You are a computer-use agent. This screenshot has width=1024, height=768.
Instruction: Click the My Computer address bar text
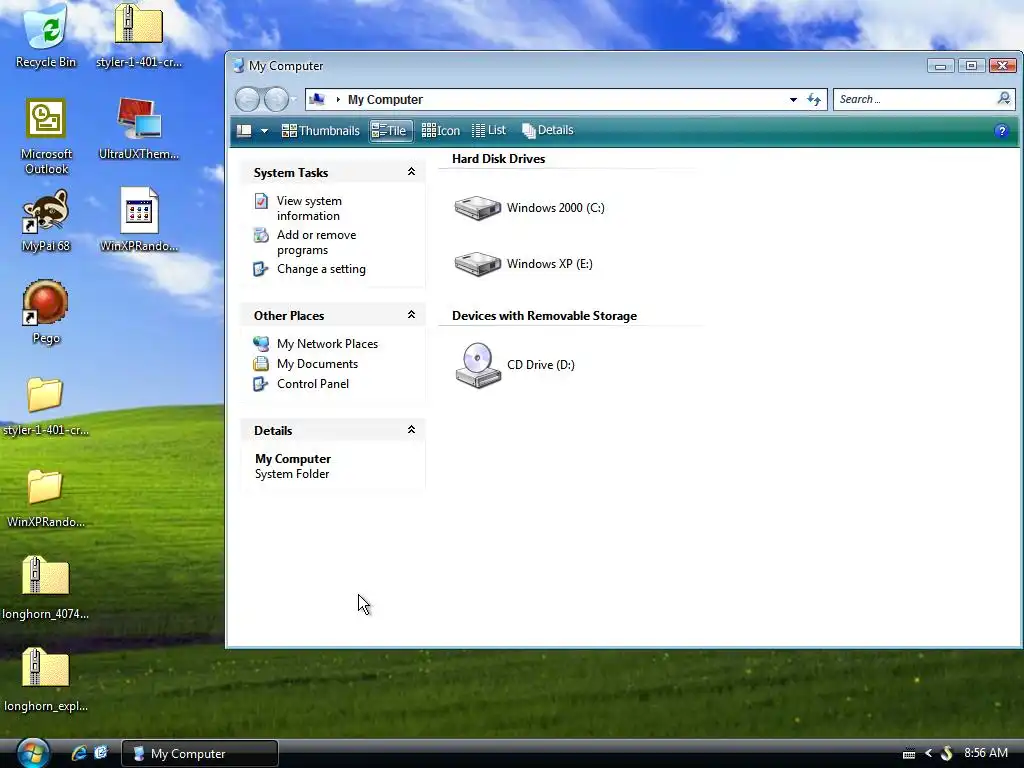385,100
